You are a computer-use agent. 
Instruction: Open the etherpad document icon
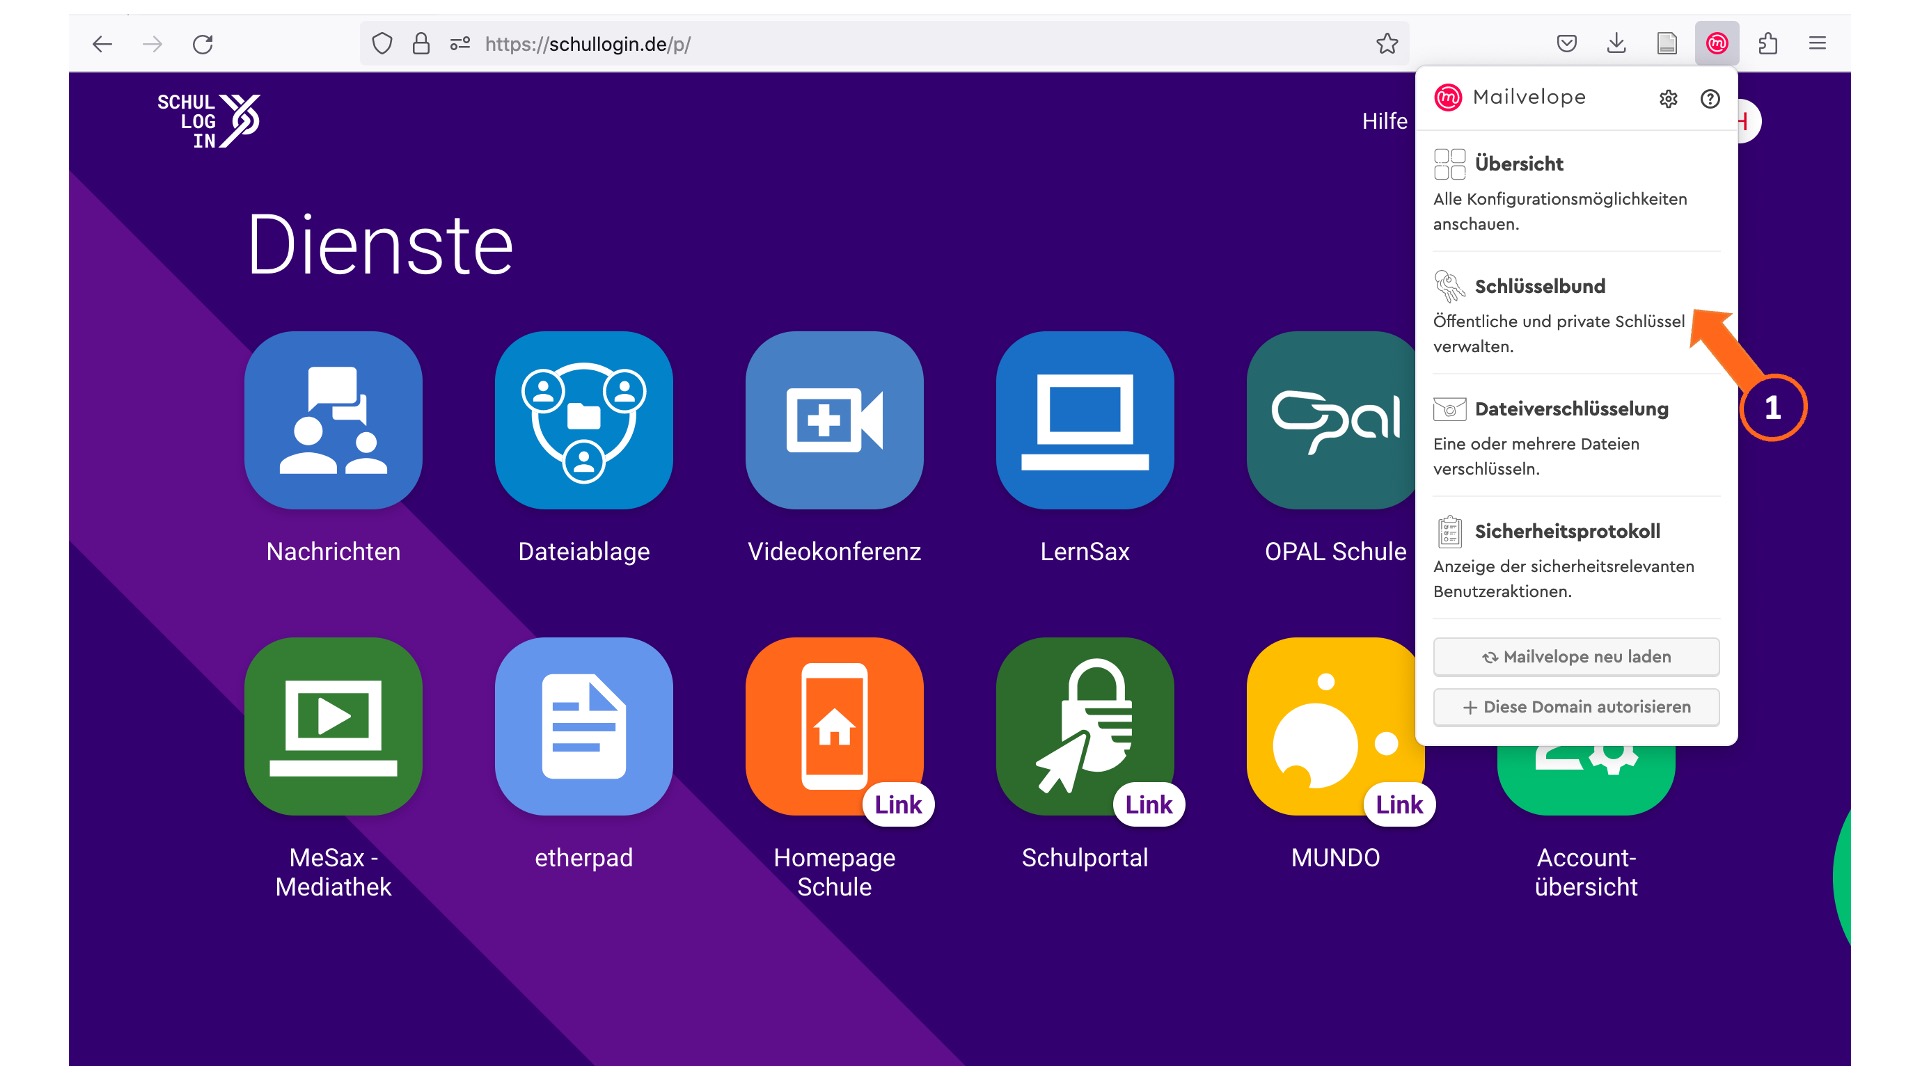(x=584, y=726)
